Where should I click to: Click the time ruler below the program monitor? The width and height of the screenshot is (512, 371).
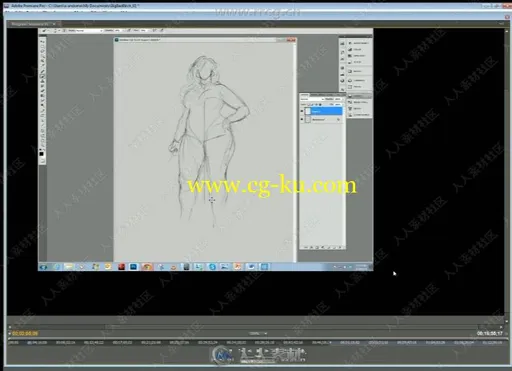pos(256,342)
